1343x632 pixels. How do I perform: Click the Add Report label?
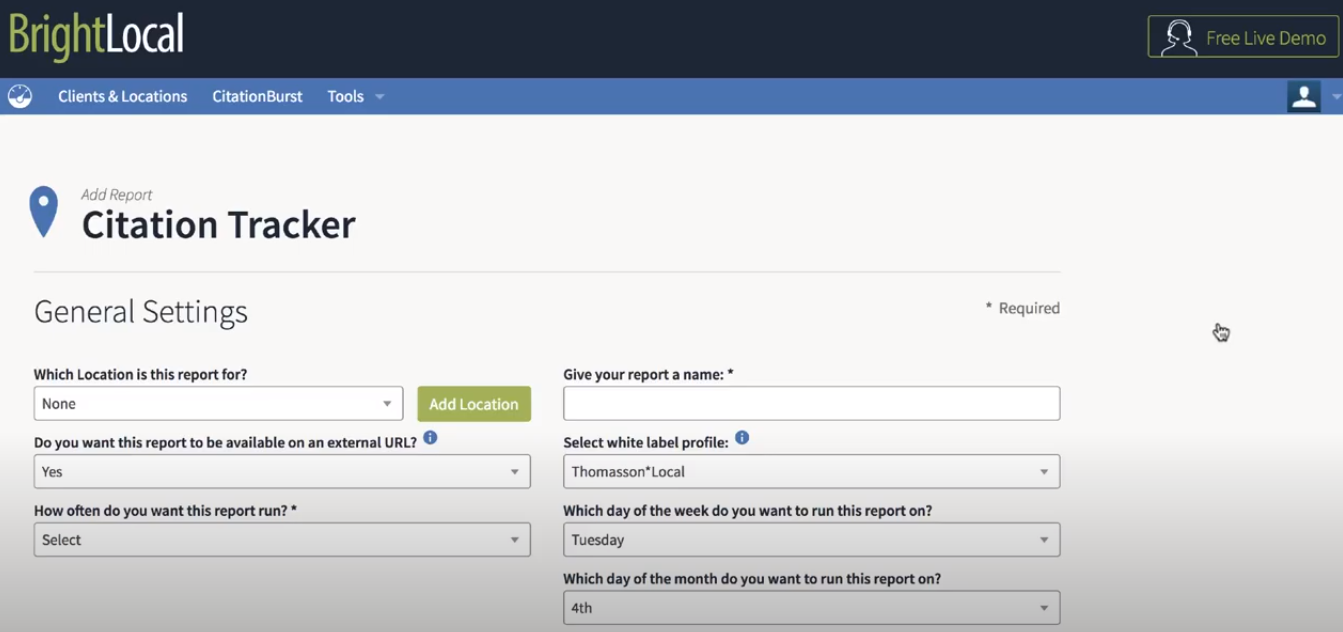[x=117, y=195]
